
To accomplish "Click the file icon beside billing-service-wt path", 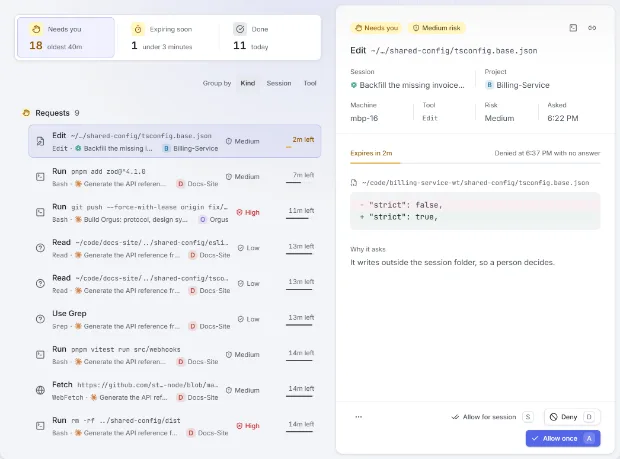I will (x=354, y=183).
